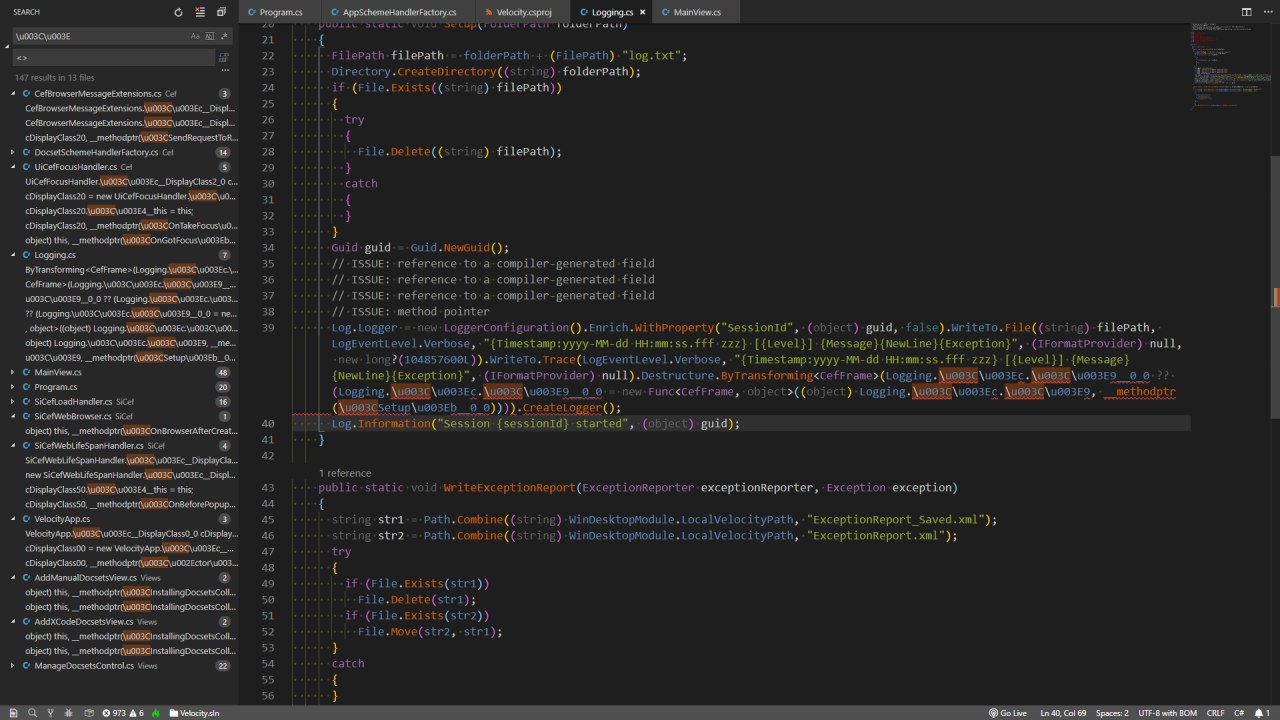Collapse all search results
The image size is (1280, 720).
tap(221, 12)
